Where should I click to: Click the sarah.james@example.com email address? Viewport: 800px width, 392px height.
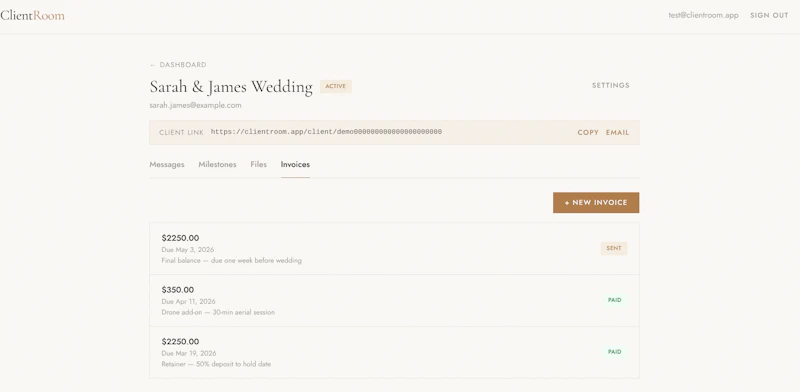[195, 105]
